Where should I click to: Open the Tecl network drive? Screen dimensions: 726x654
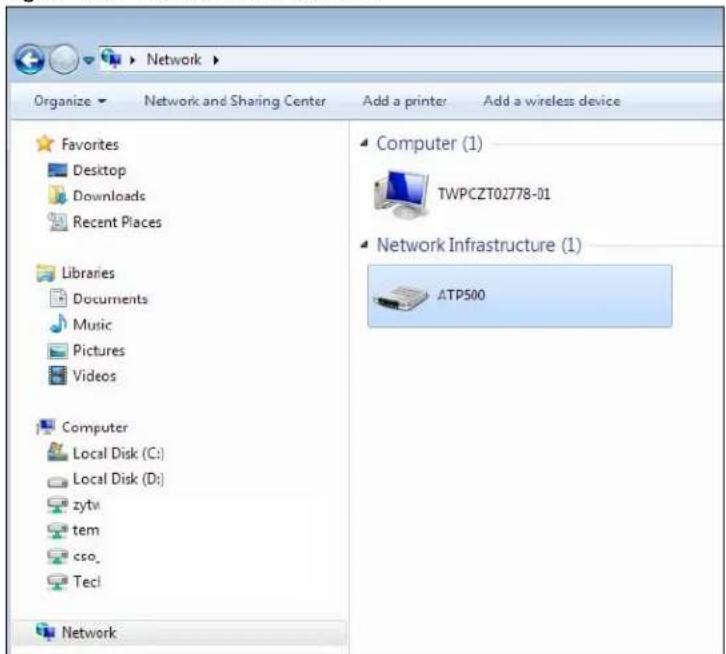[x=87, y=581]
